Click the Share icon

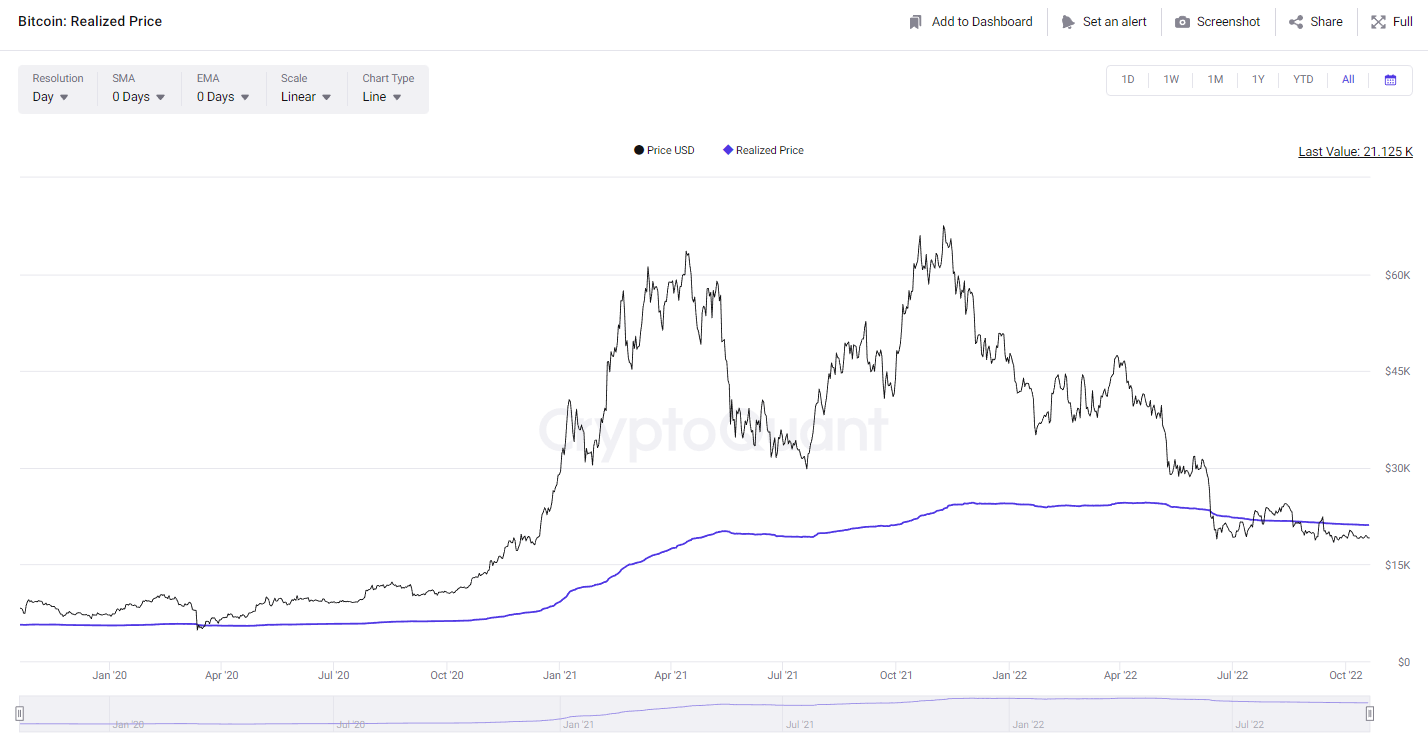click(x=1296, y=22)
